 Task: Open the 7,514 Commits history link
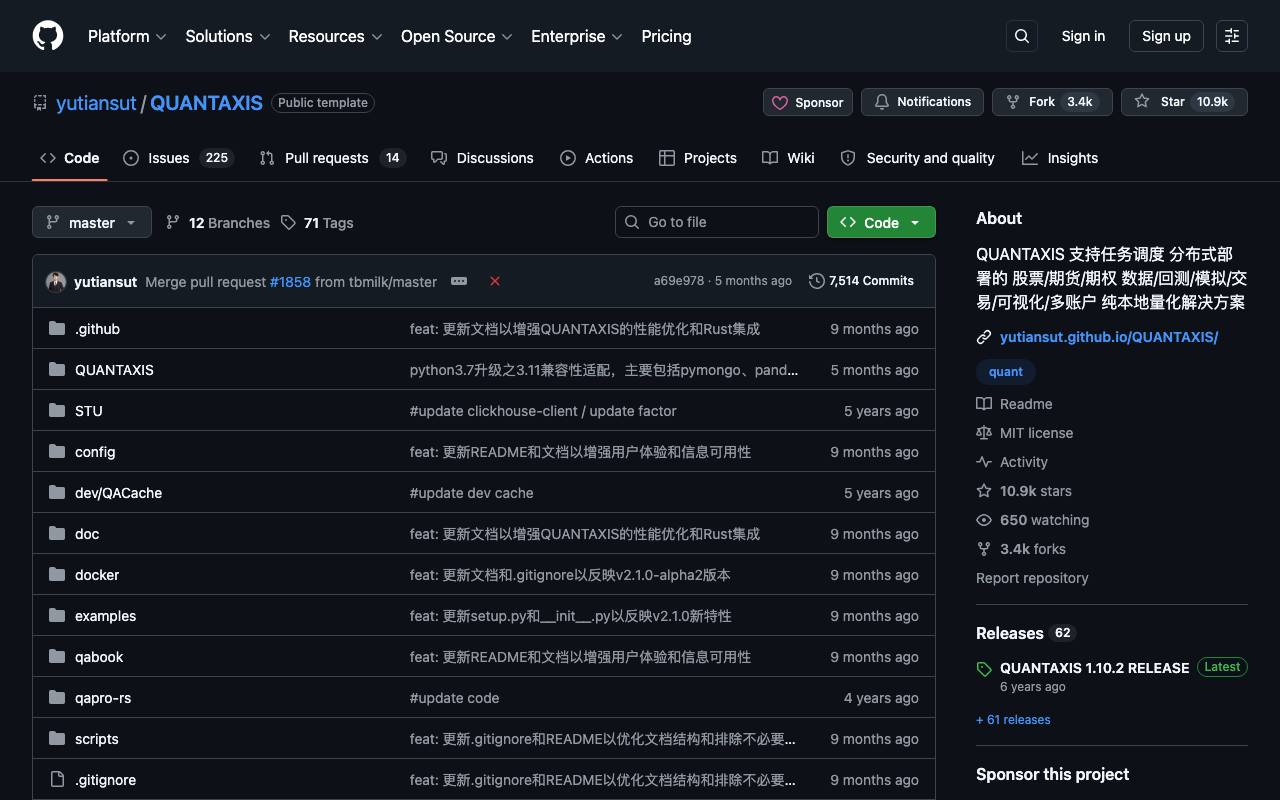pyautogui.click(x=861, y=281)
